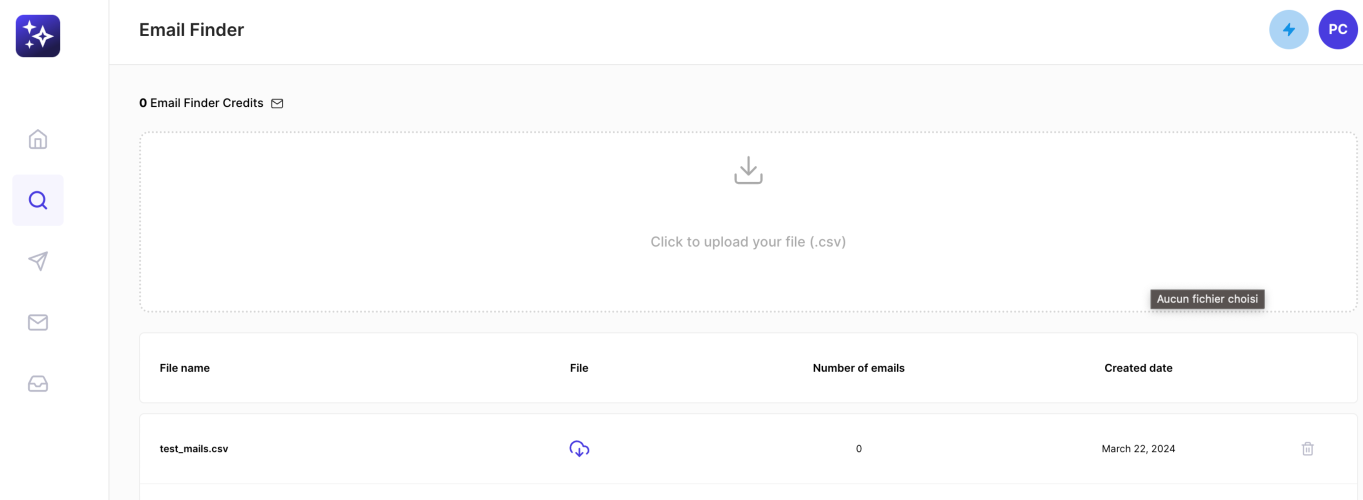Click the envelope icon beside Email Finder Credits
1363x500 pixels.
[277, 103]
